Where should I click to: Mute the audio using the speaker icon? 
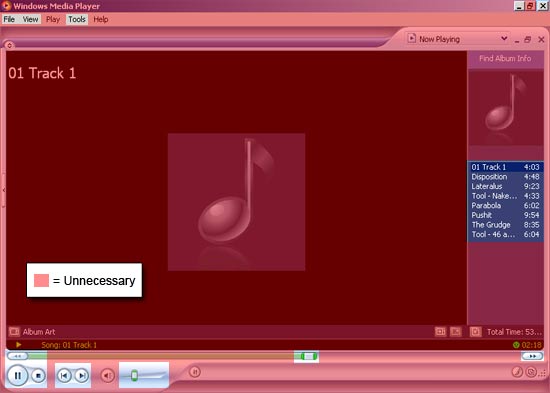point(107,376)
